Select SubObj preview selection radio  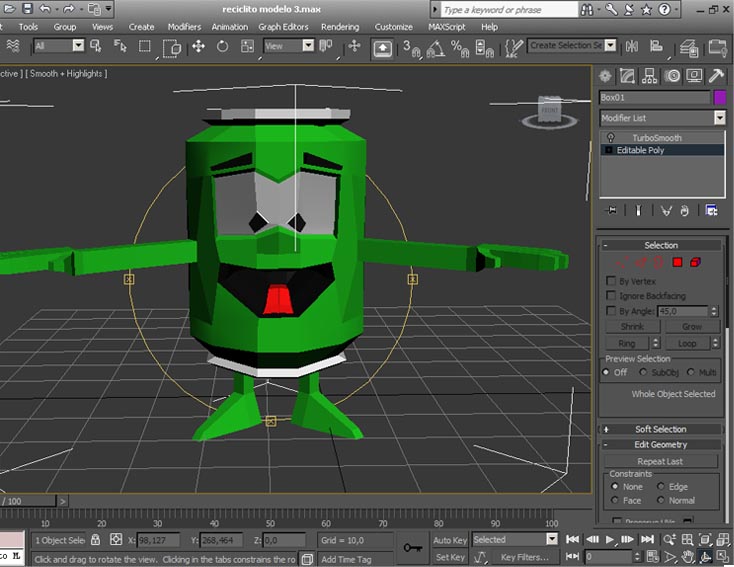[643, 372]
